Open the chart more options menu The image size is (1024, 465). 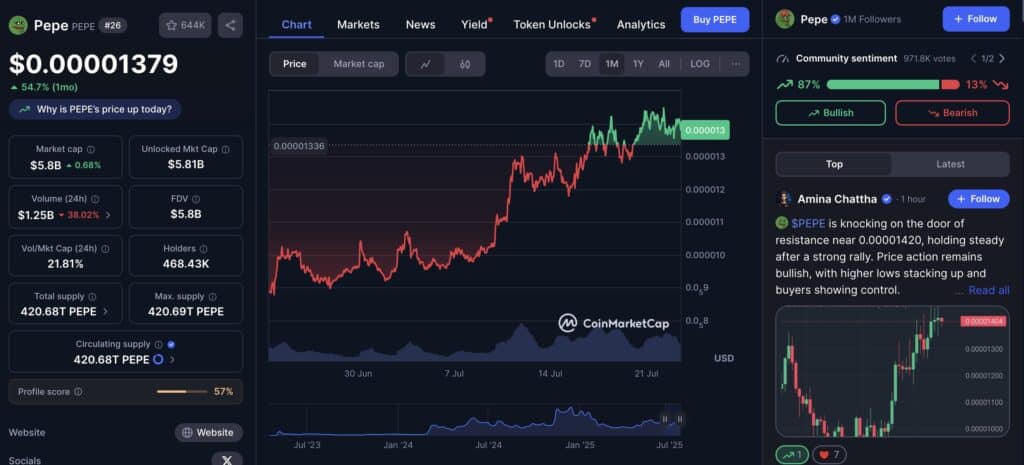[x=736, y=64]
